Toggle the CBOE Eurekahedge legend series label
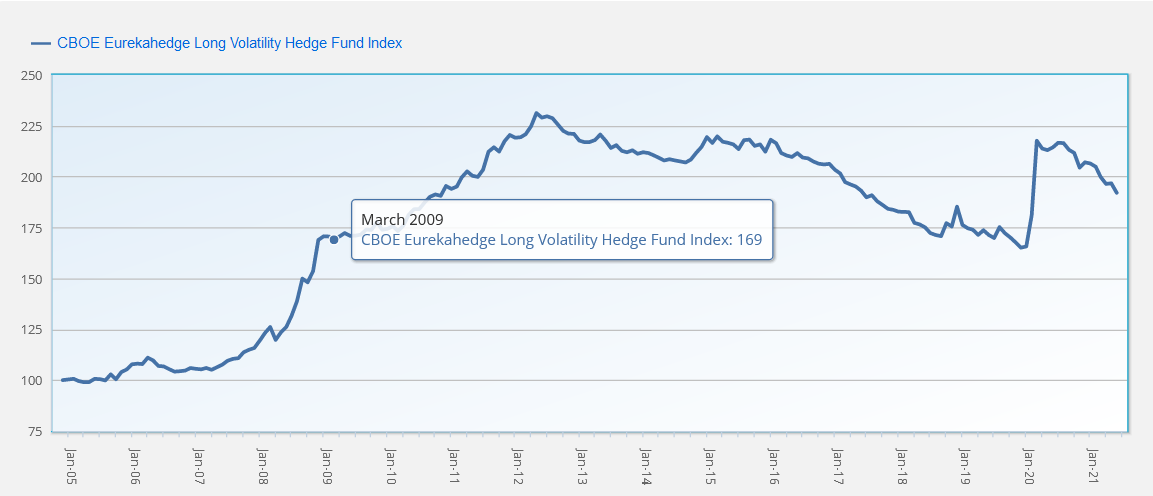Viewport: 1153px width, 496px height. pyautogui.click(x=229, y=43)
